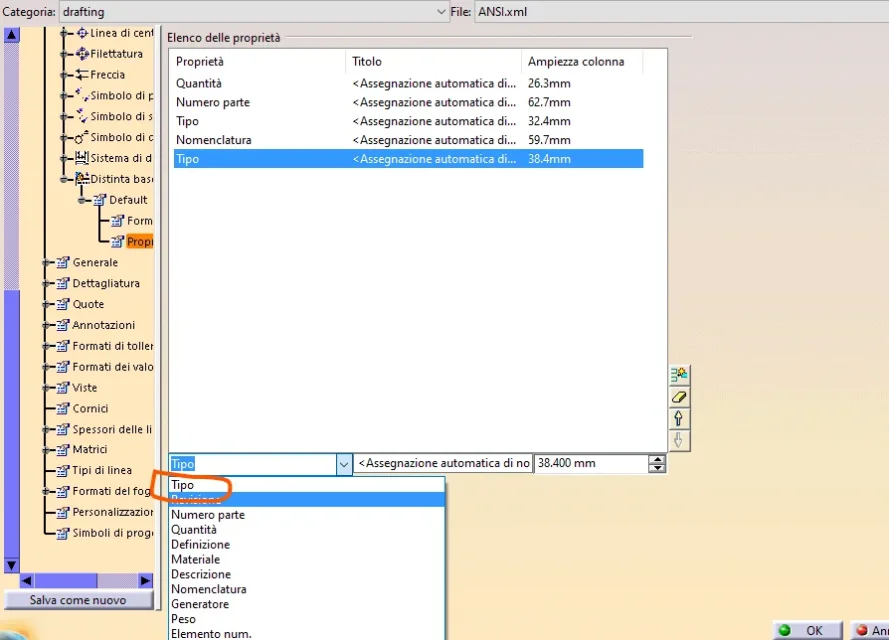Click the property combo box arrow
This screenshot has height=640, width=889.
point(344,464)
